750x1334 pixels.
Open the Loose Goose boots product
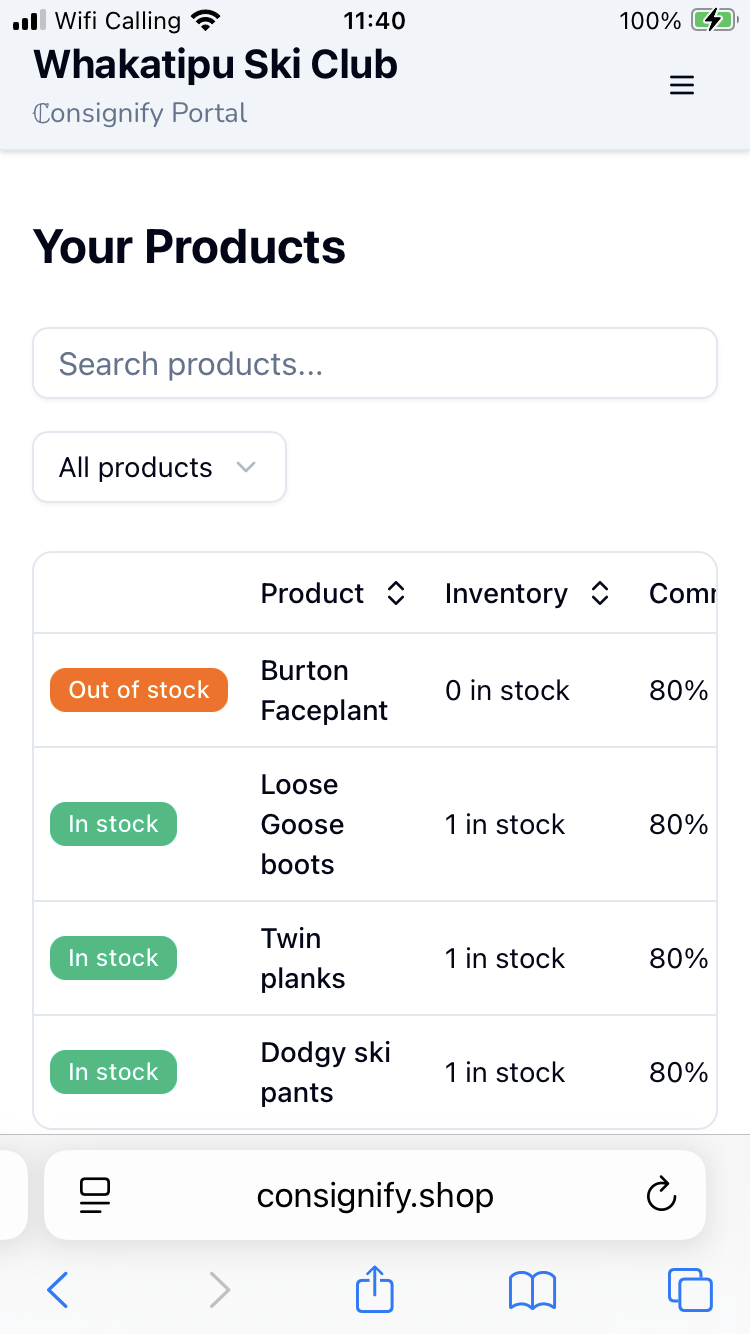pos(302,824)
